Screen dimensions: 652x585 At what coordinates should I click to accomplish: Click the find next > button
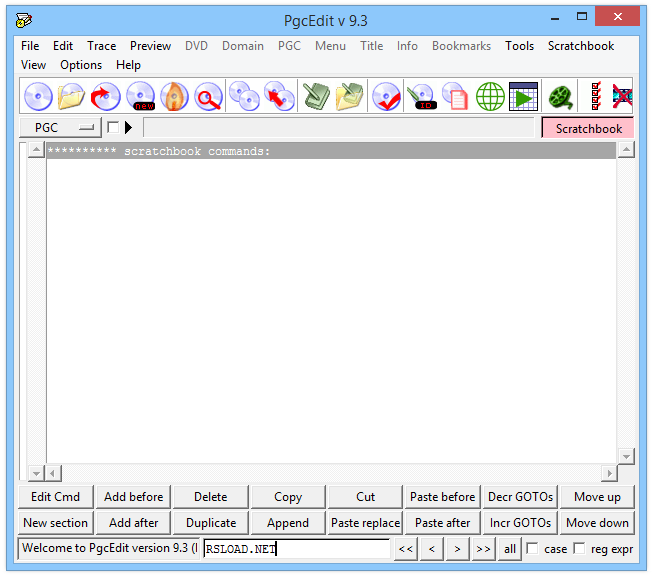(457, 549)
